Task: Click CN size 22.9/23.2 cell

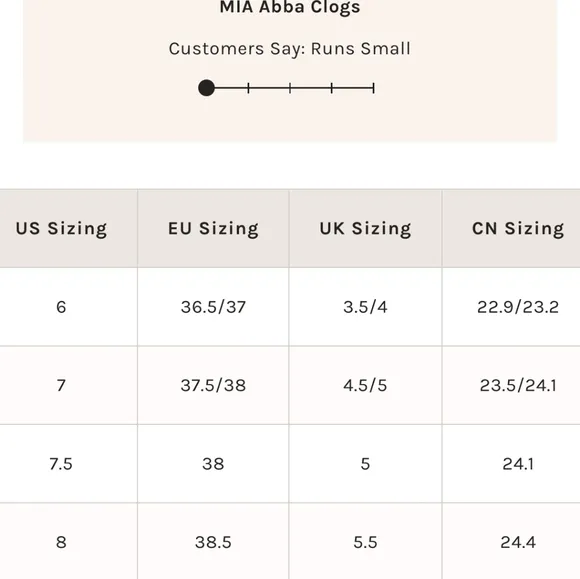Action: tap(518, 307)
